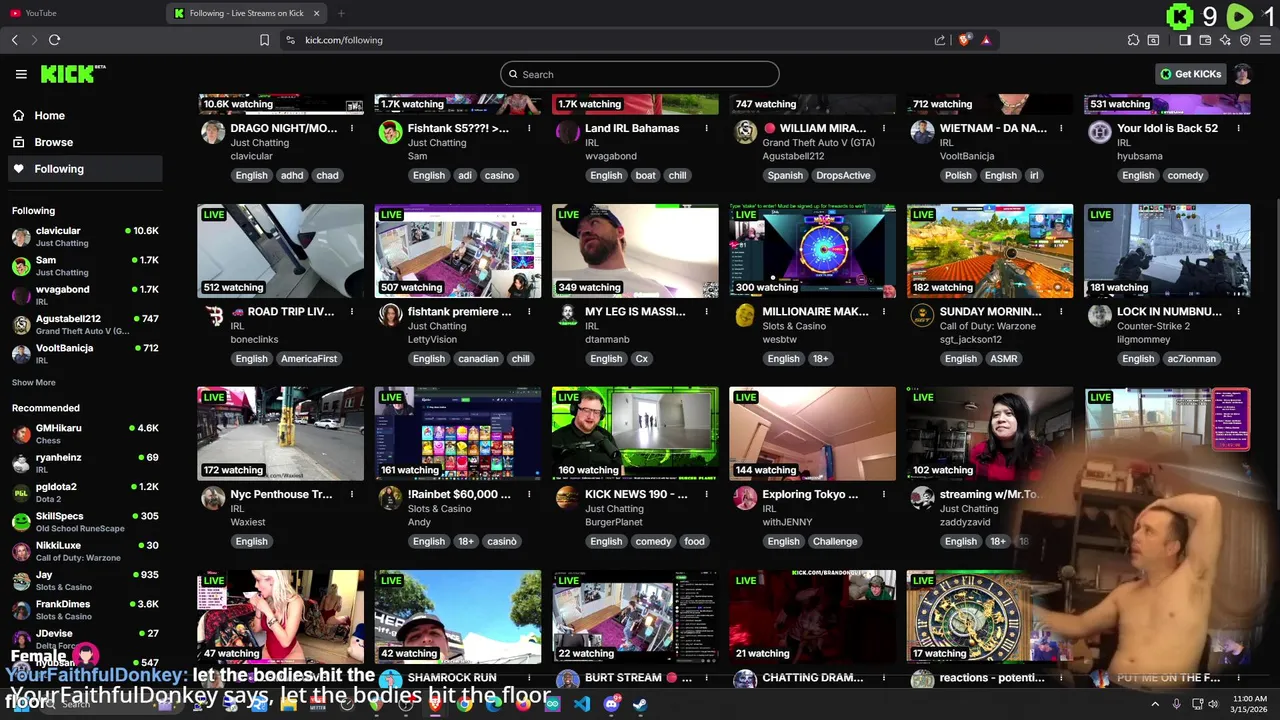The height and width of the screenshot is (720, 1280).
Task: Open wesbtw channel avatar icon
Action: click(x=745, y=316)
